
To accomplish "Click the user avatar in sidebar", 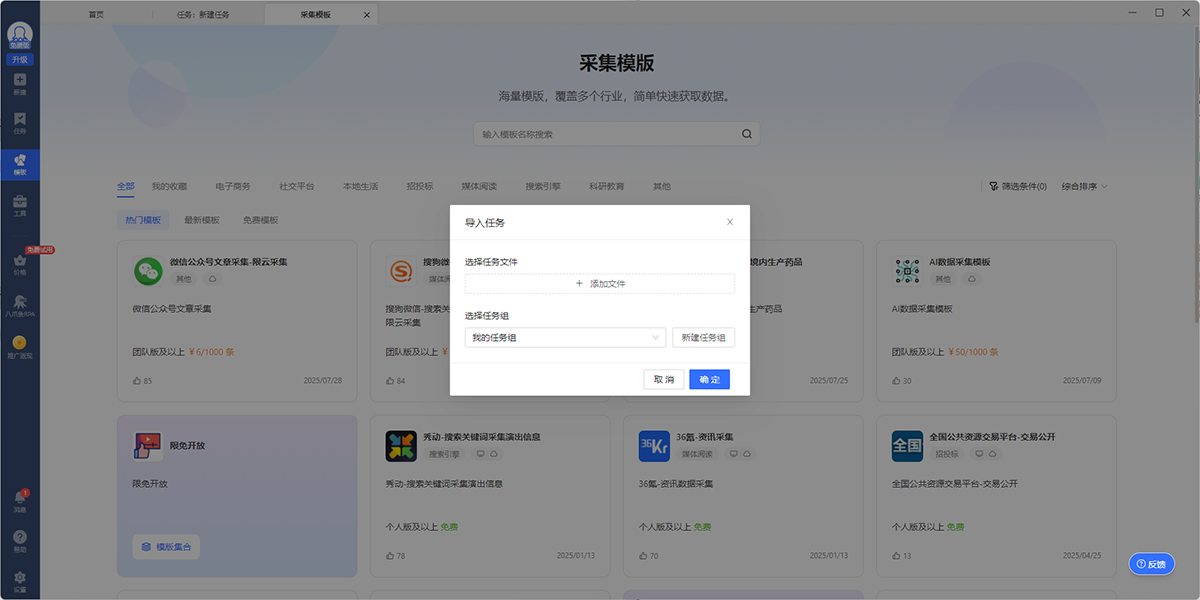I will pyautogui.click(x=20, y=34).
